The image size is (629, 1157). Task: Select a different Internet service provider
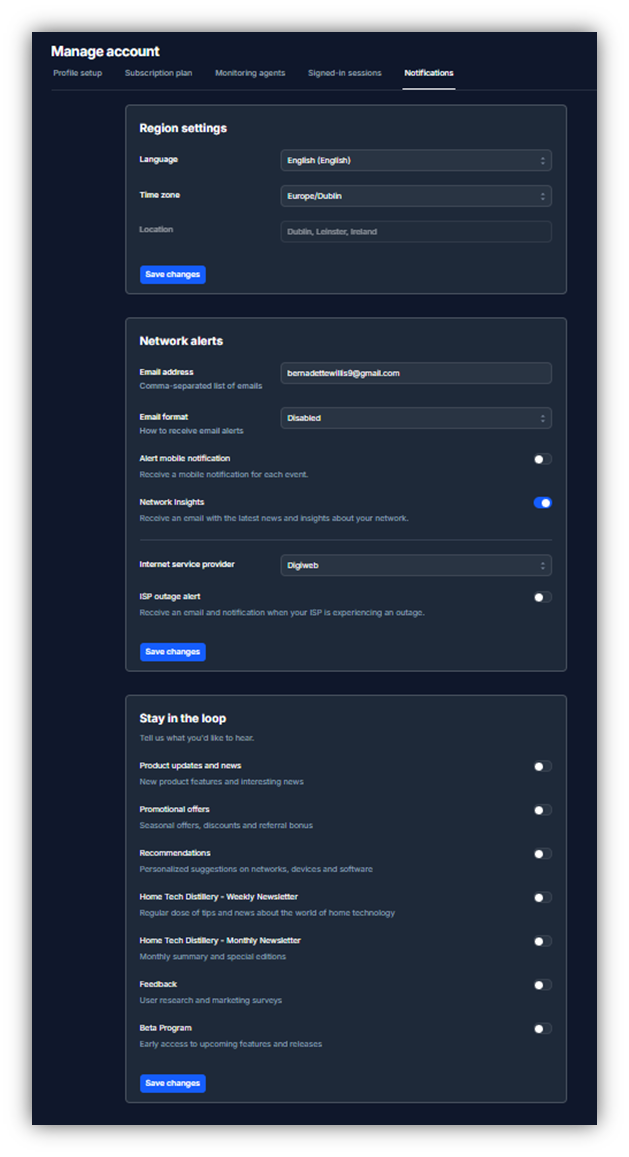(x=415, y=564)
